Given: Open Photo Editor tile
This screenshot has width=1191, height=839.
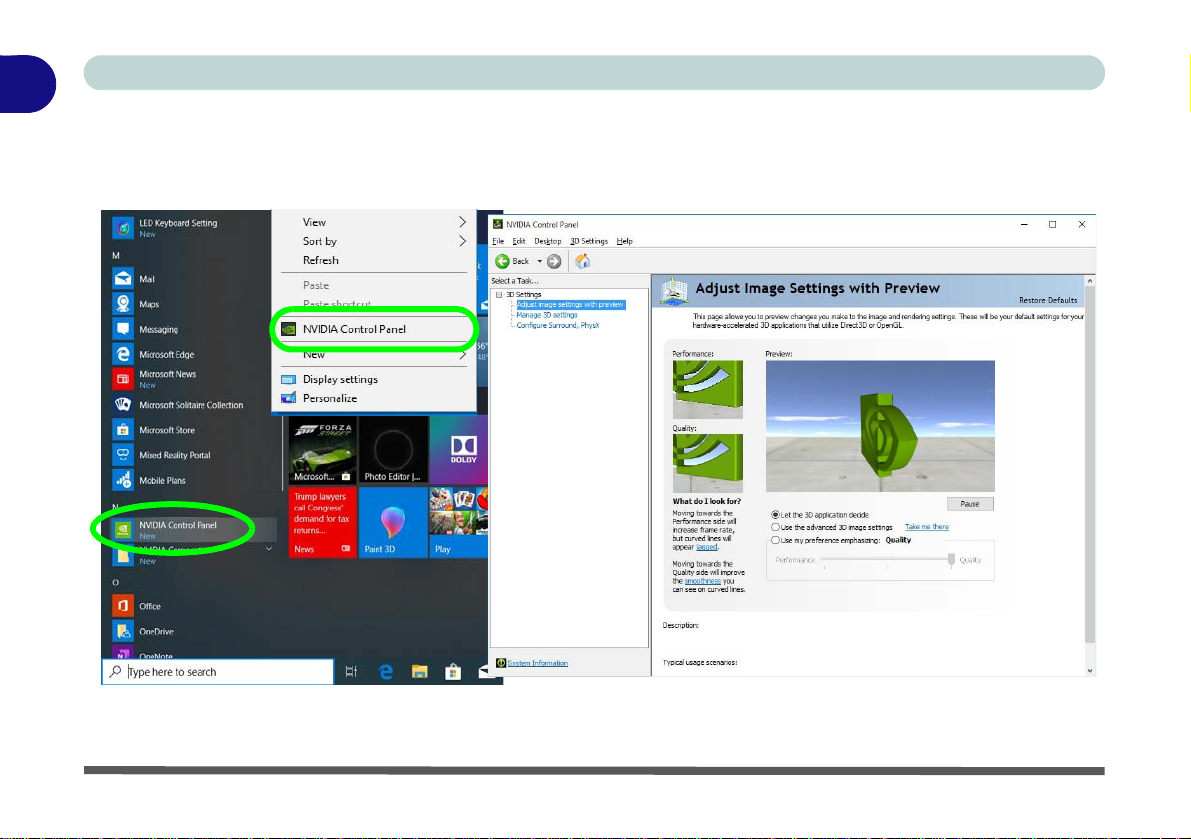Looking at the screenshot, I should point(393,449).
